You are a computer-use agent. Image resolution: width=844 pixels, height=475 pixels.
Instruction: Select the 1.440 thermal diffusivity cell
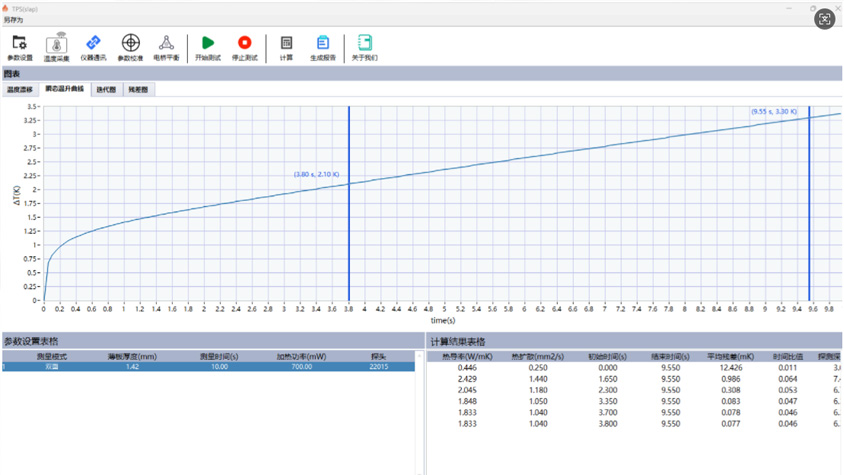(x=538, y=379)
